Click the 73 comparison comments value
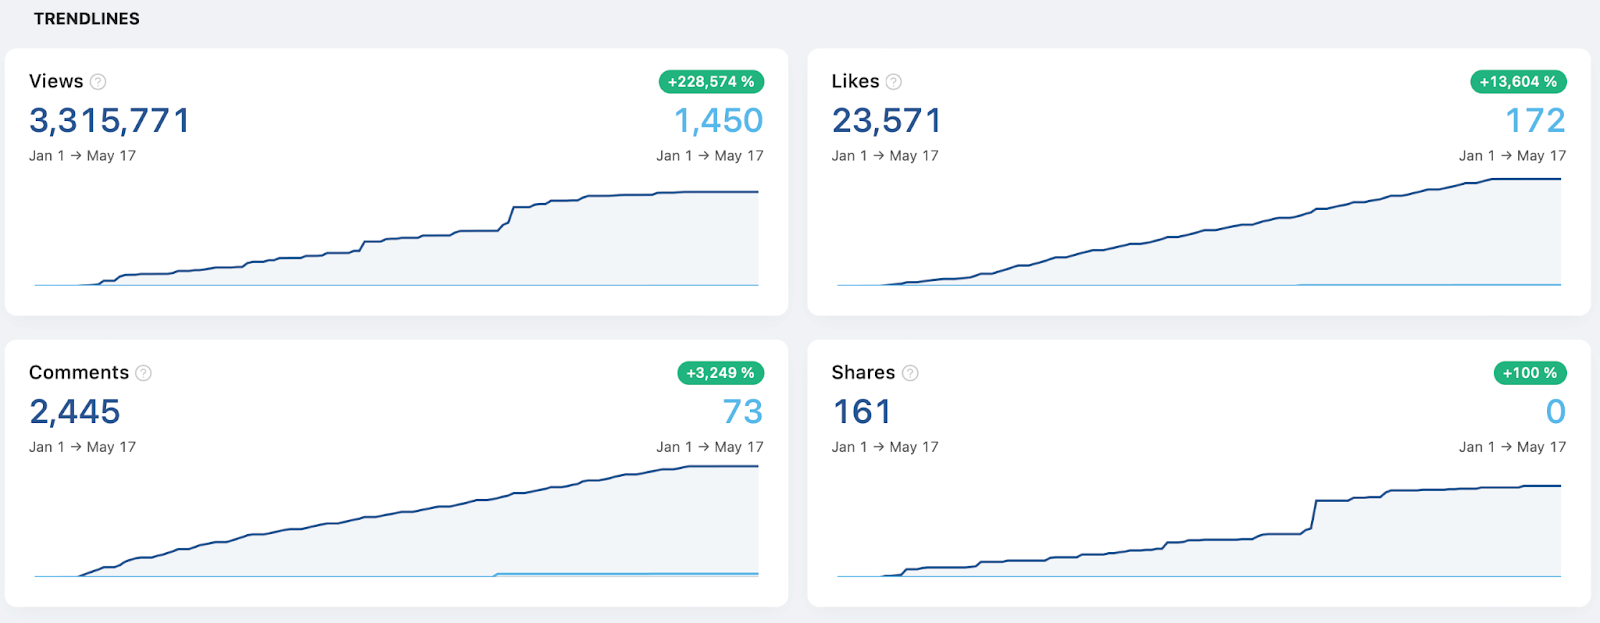Screen dimensions: 1600x623 click(x=743, y=412)
